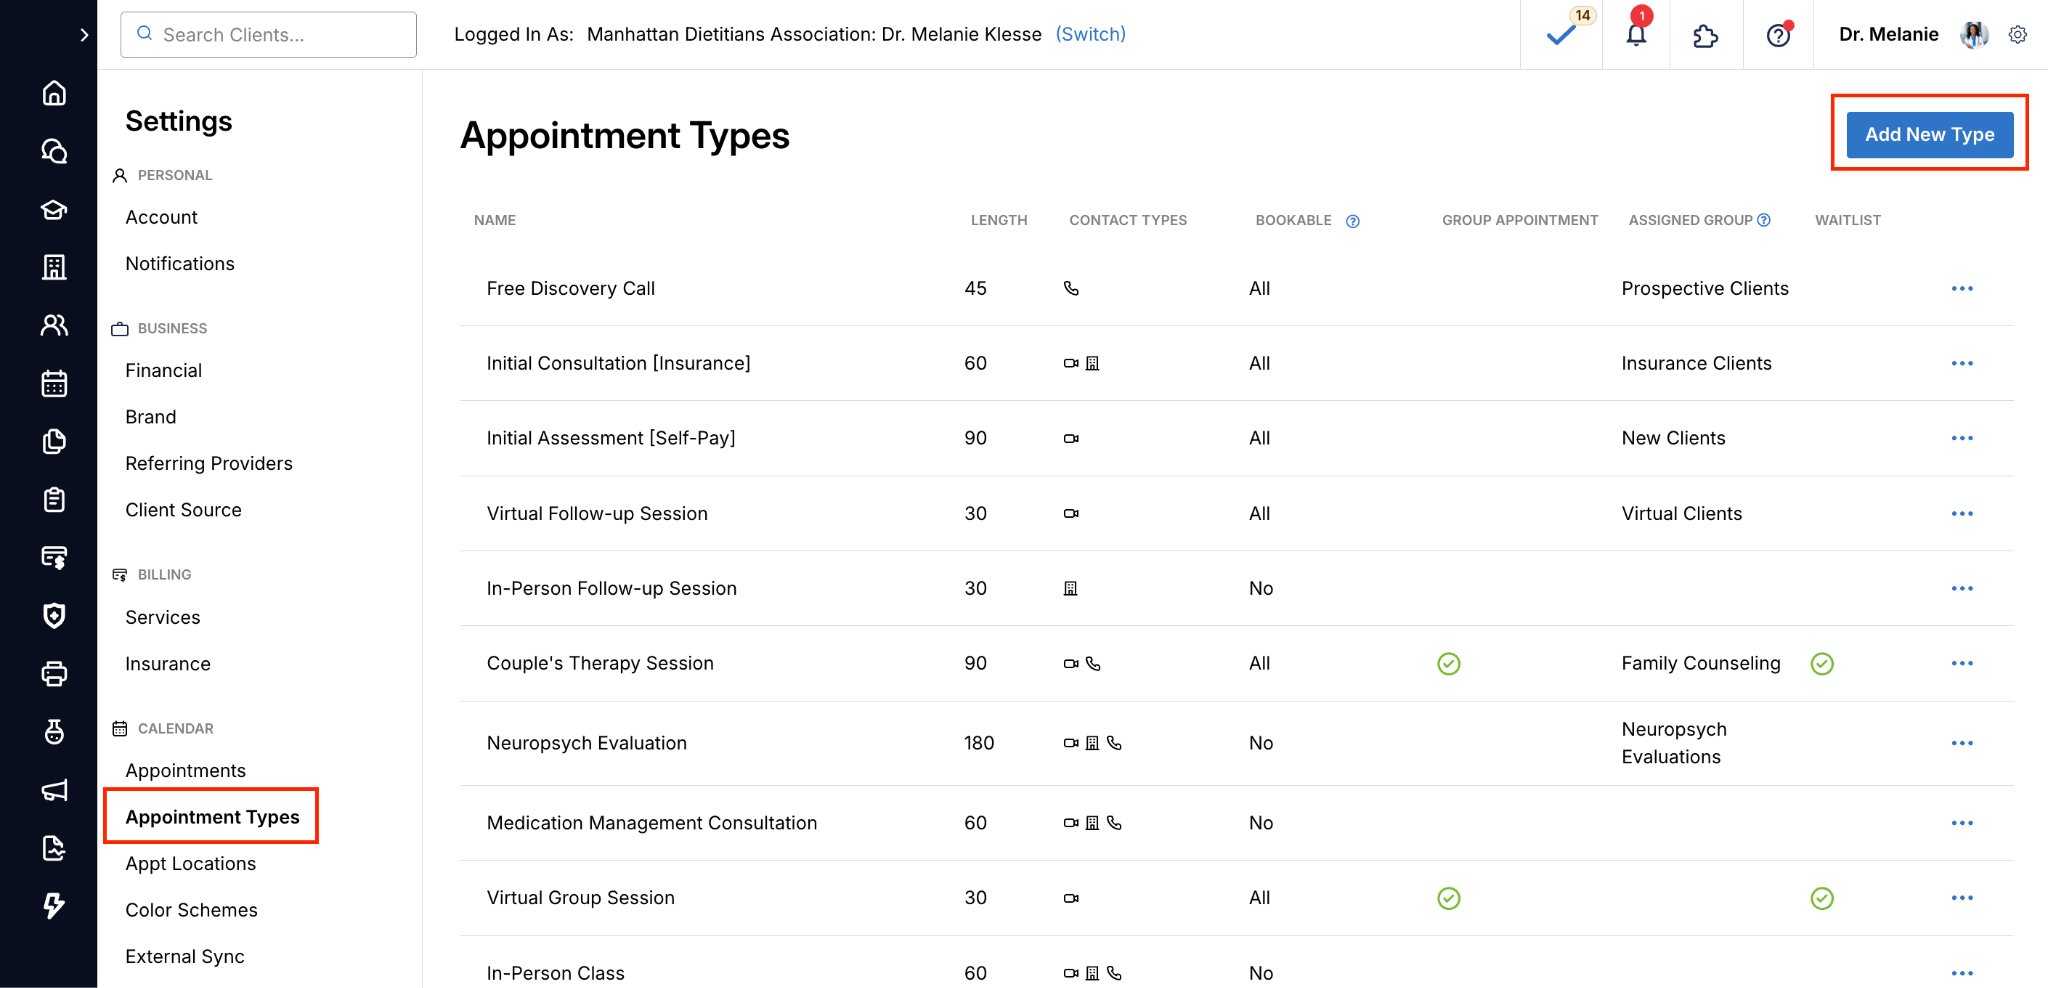This screenshot has width=2048, height=988.
Task: Toggle waitlist check for Couple's Therapy Session
Action: (x=1822, y=664)
